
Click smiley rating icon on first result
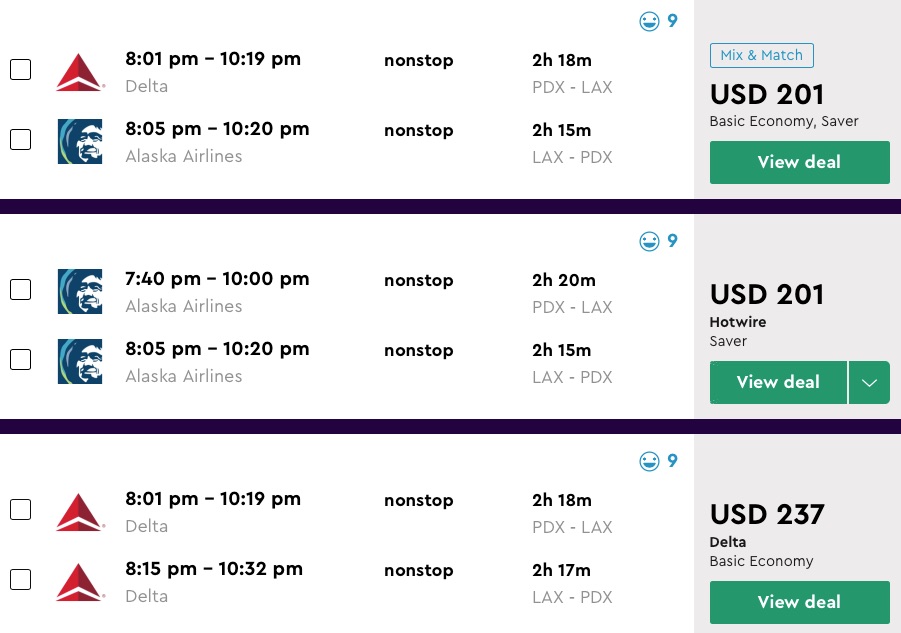tap(650, 21)
